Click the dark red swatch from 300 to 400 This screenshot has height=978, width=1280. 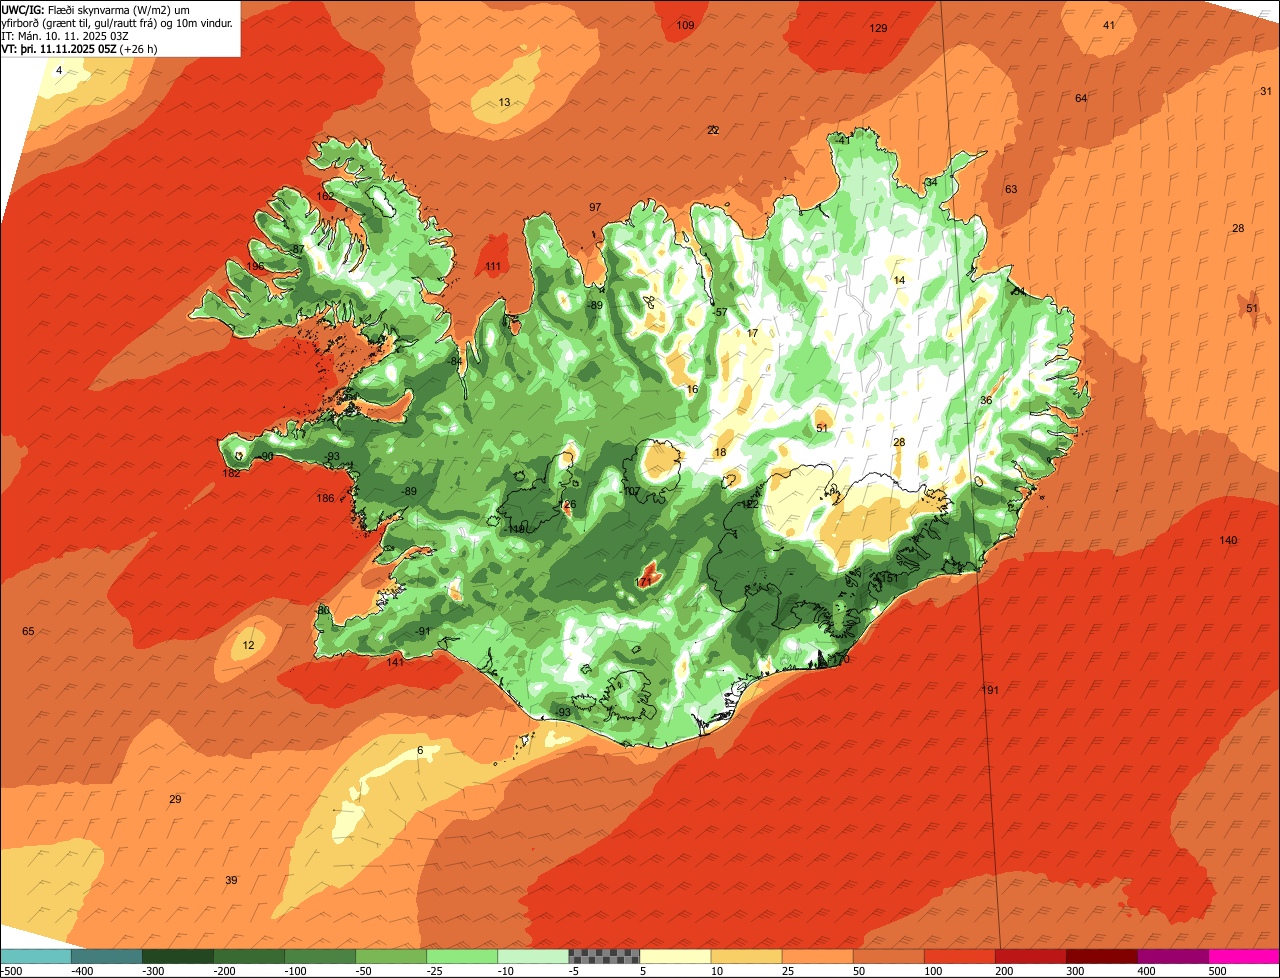point(1100,956)
